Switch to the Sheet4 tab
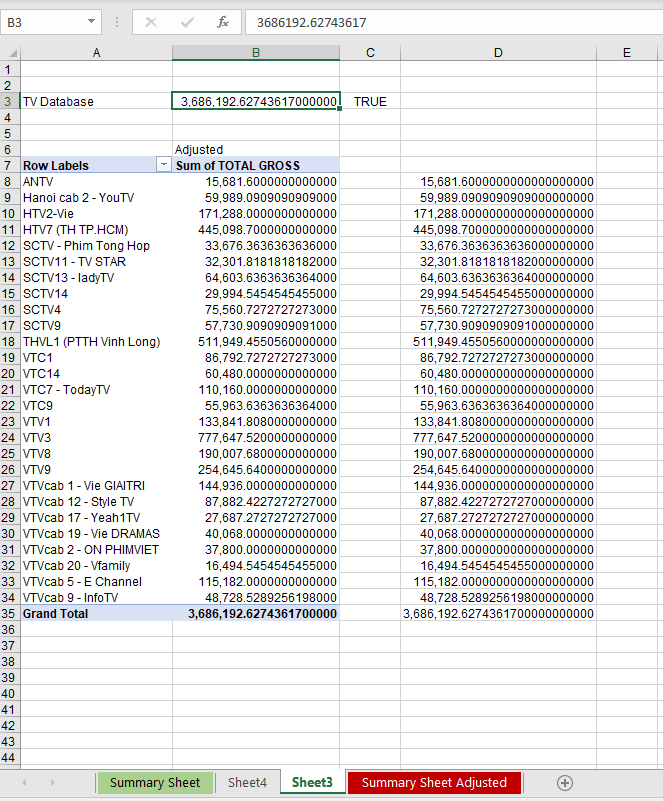This screenshot has width=663, height=801. click(247, 783)
